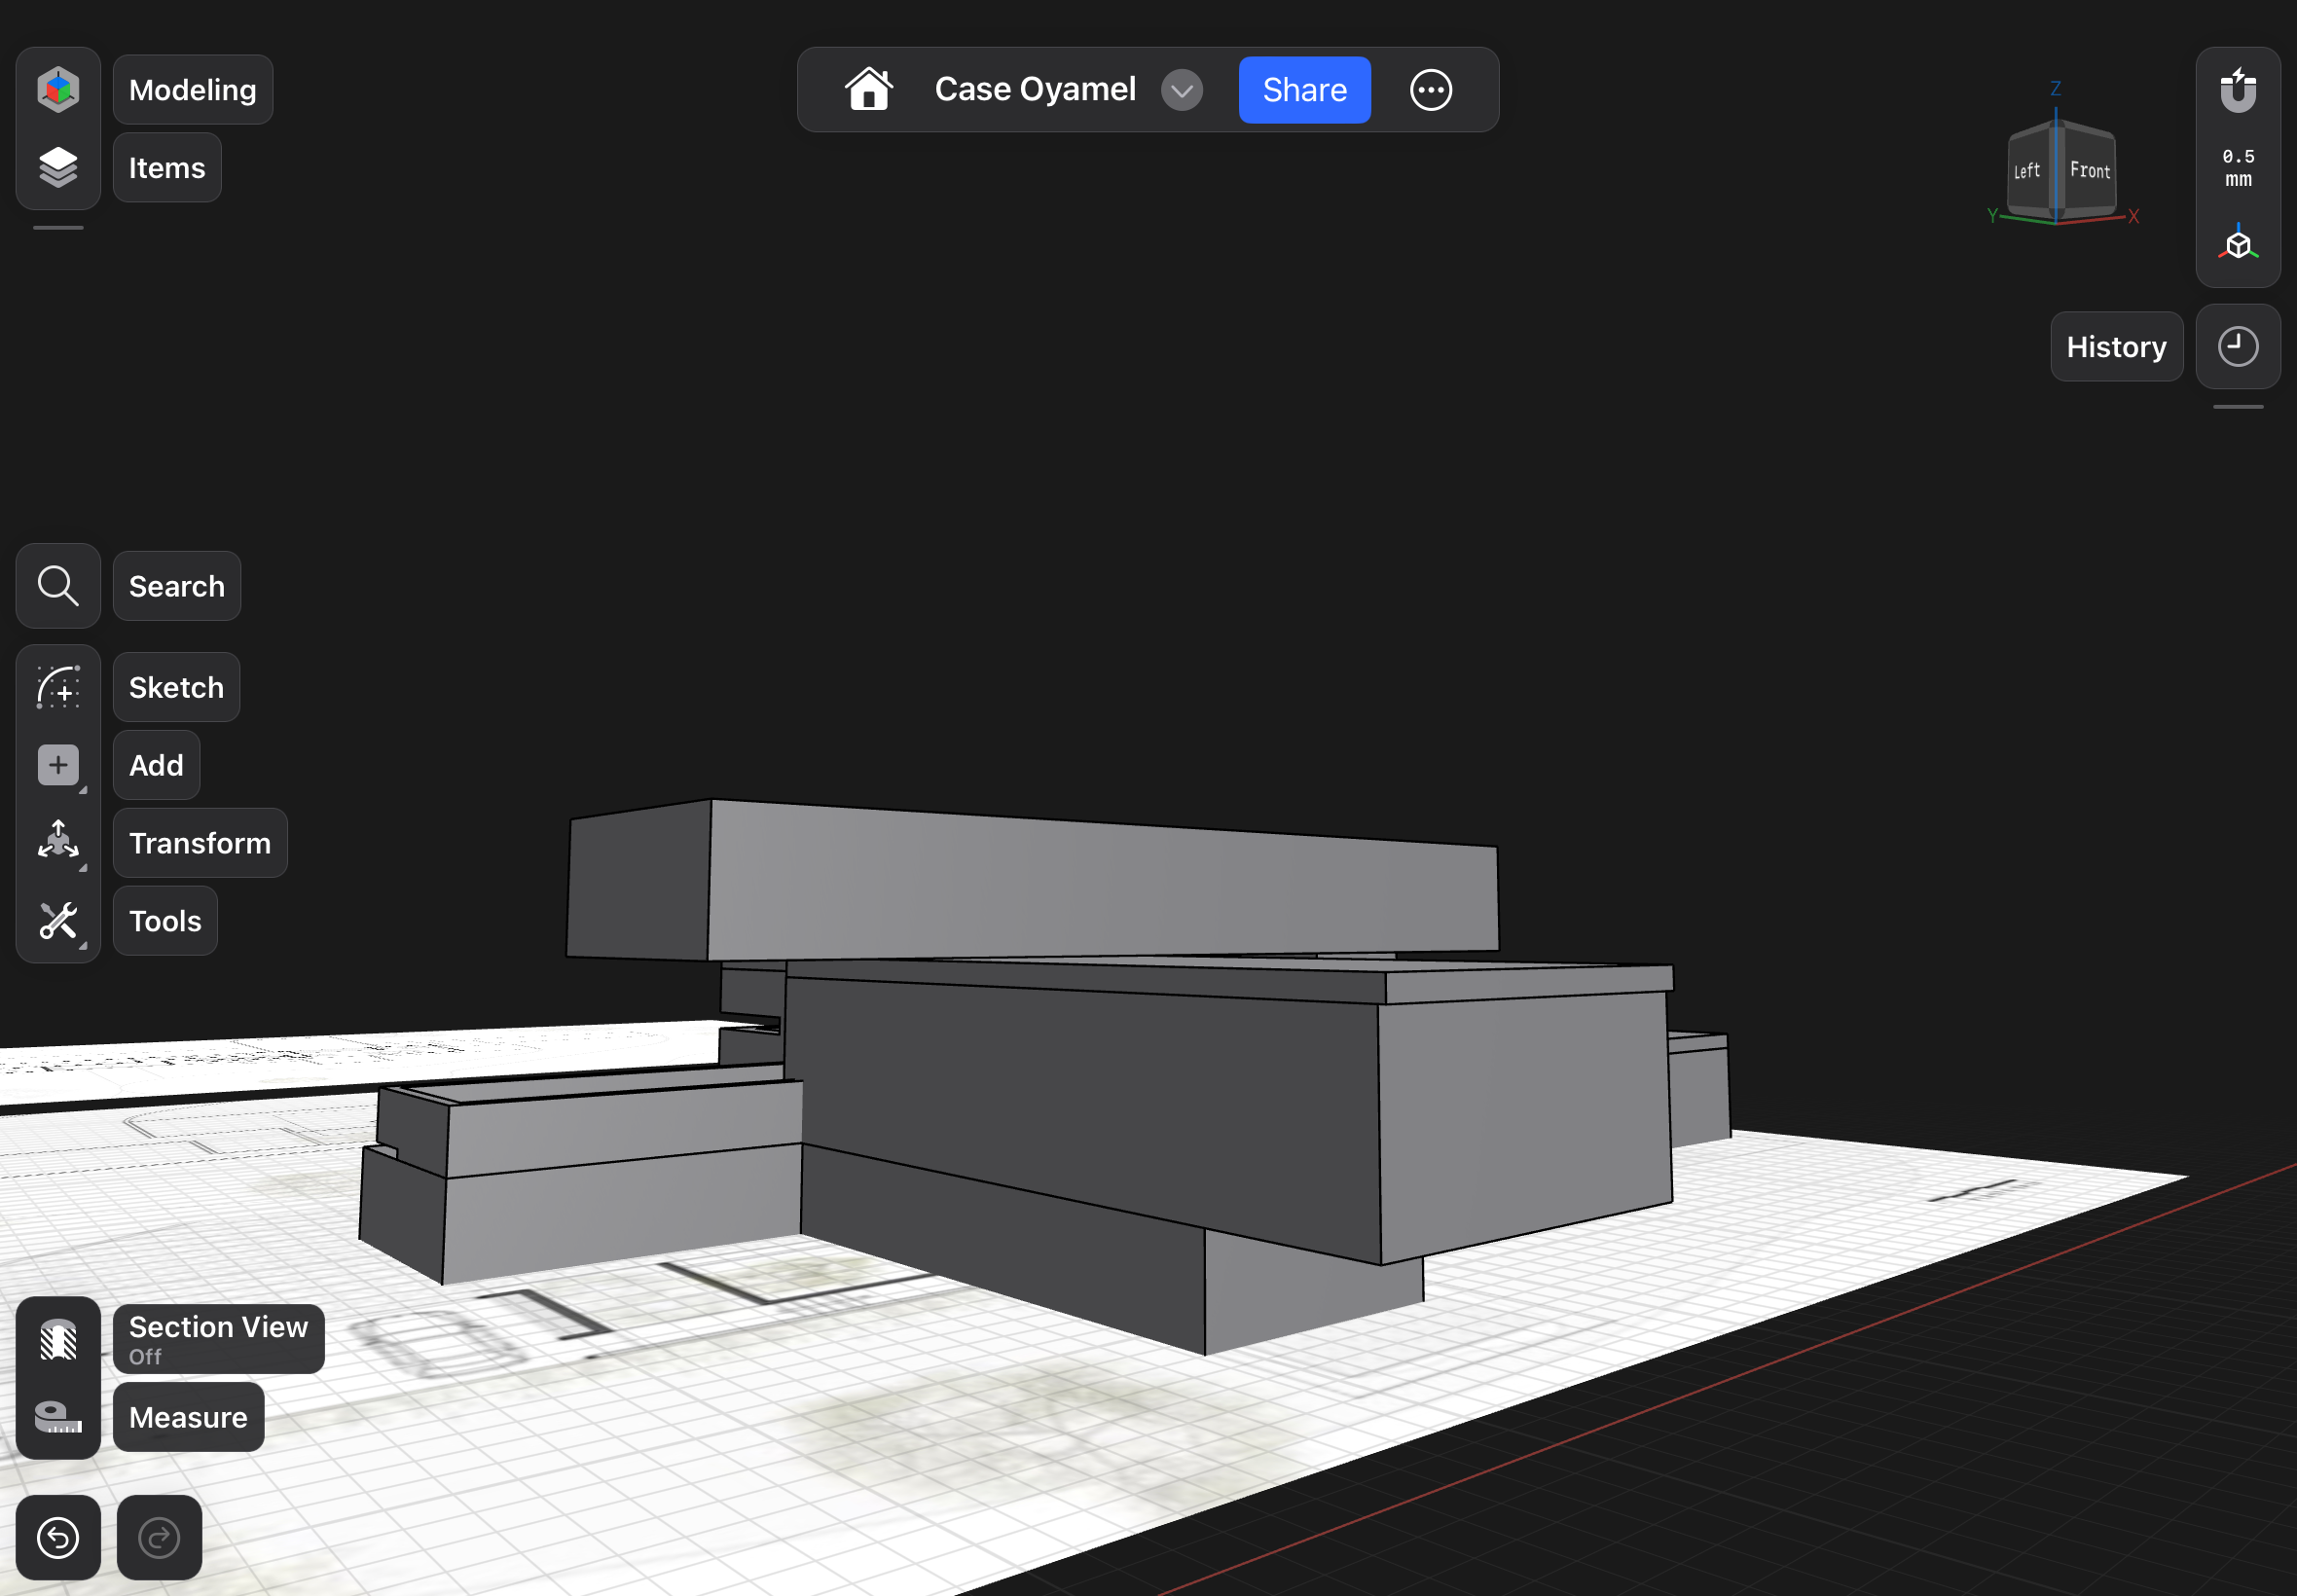Click the Search magnifier icon

click(58, 586)
